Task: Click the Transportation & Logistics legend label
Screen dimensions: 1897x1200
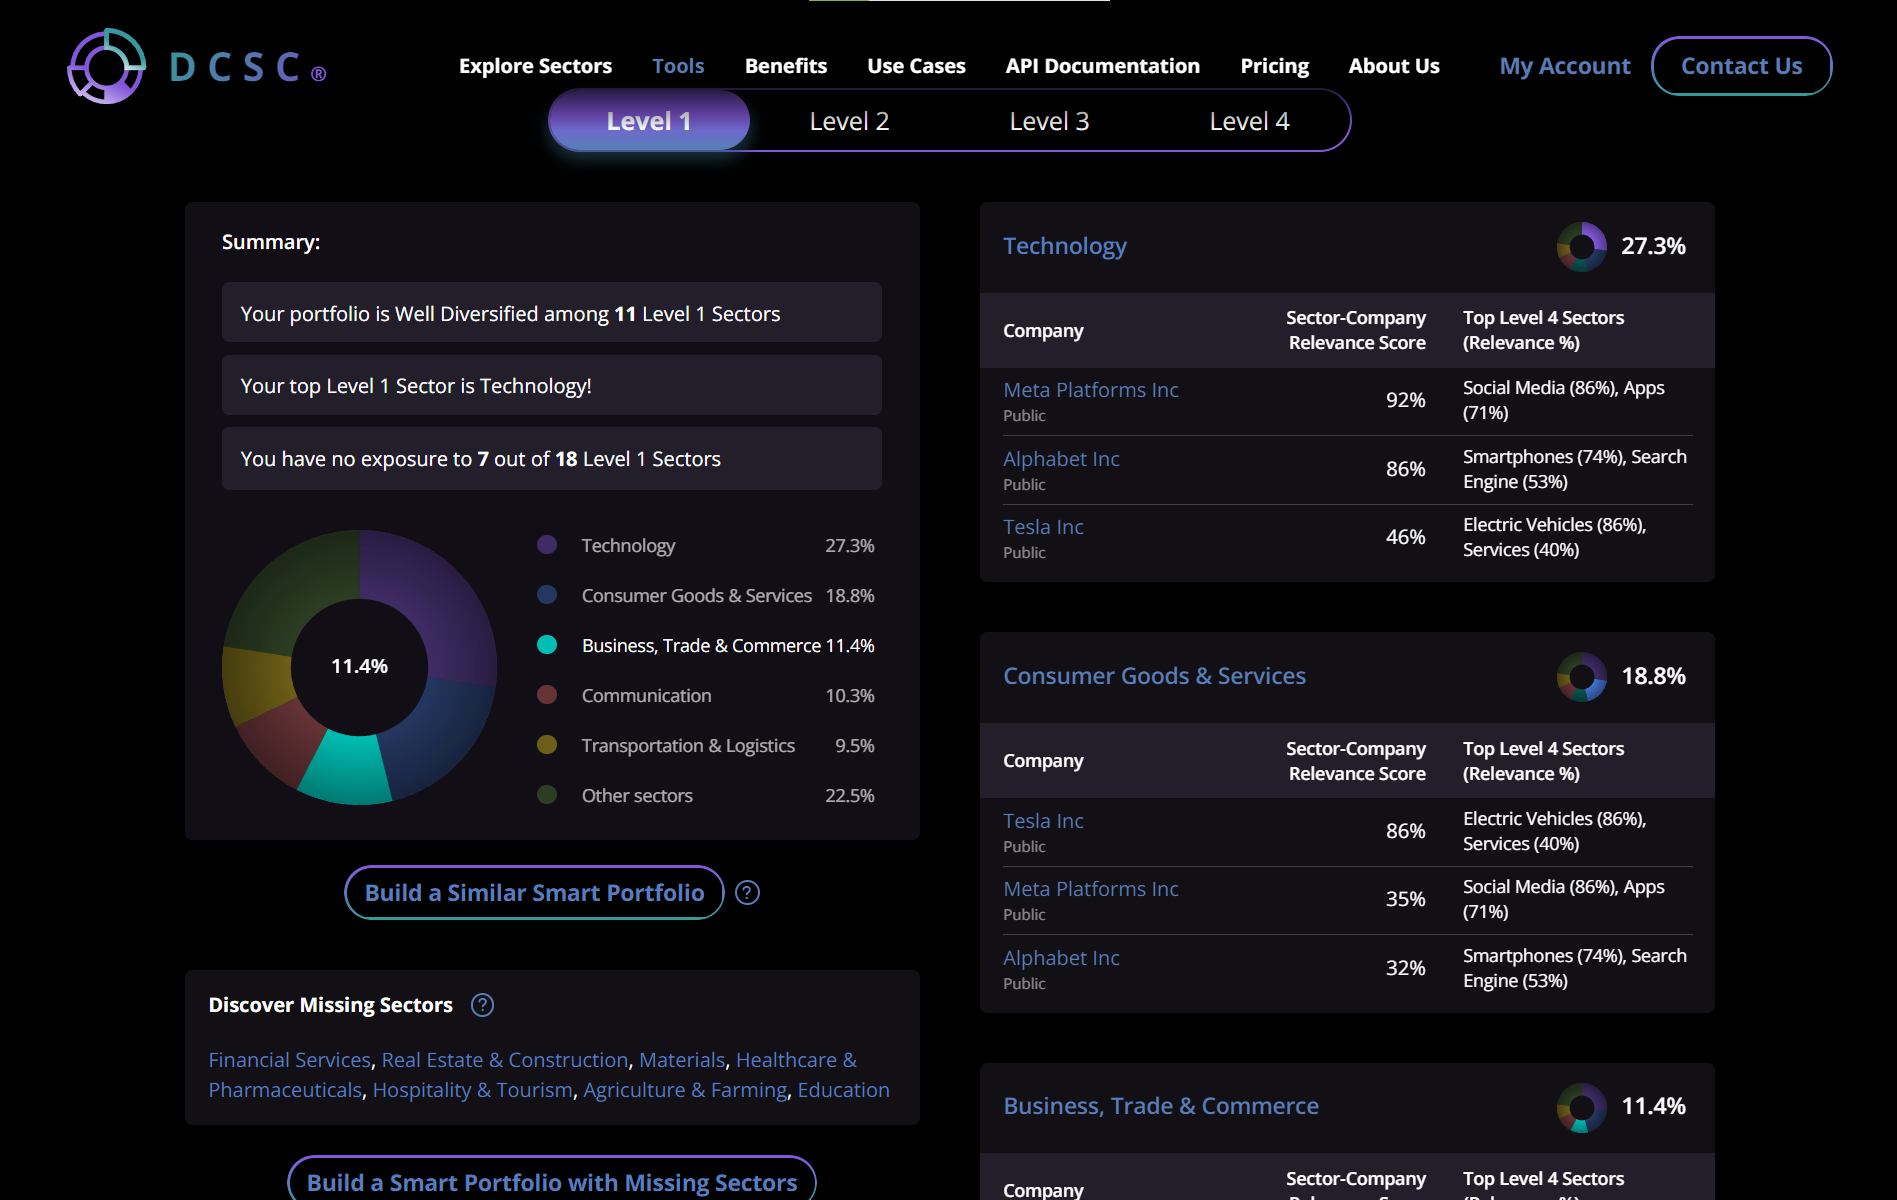Action: pyautogui.click(x=688, y=745)
